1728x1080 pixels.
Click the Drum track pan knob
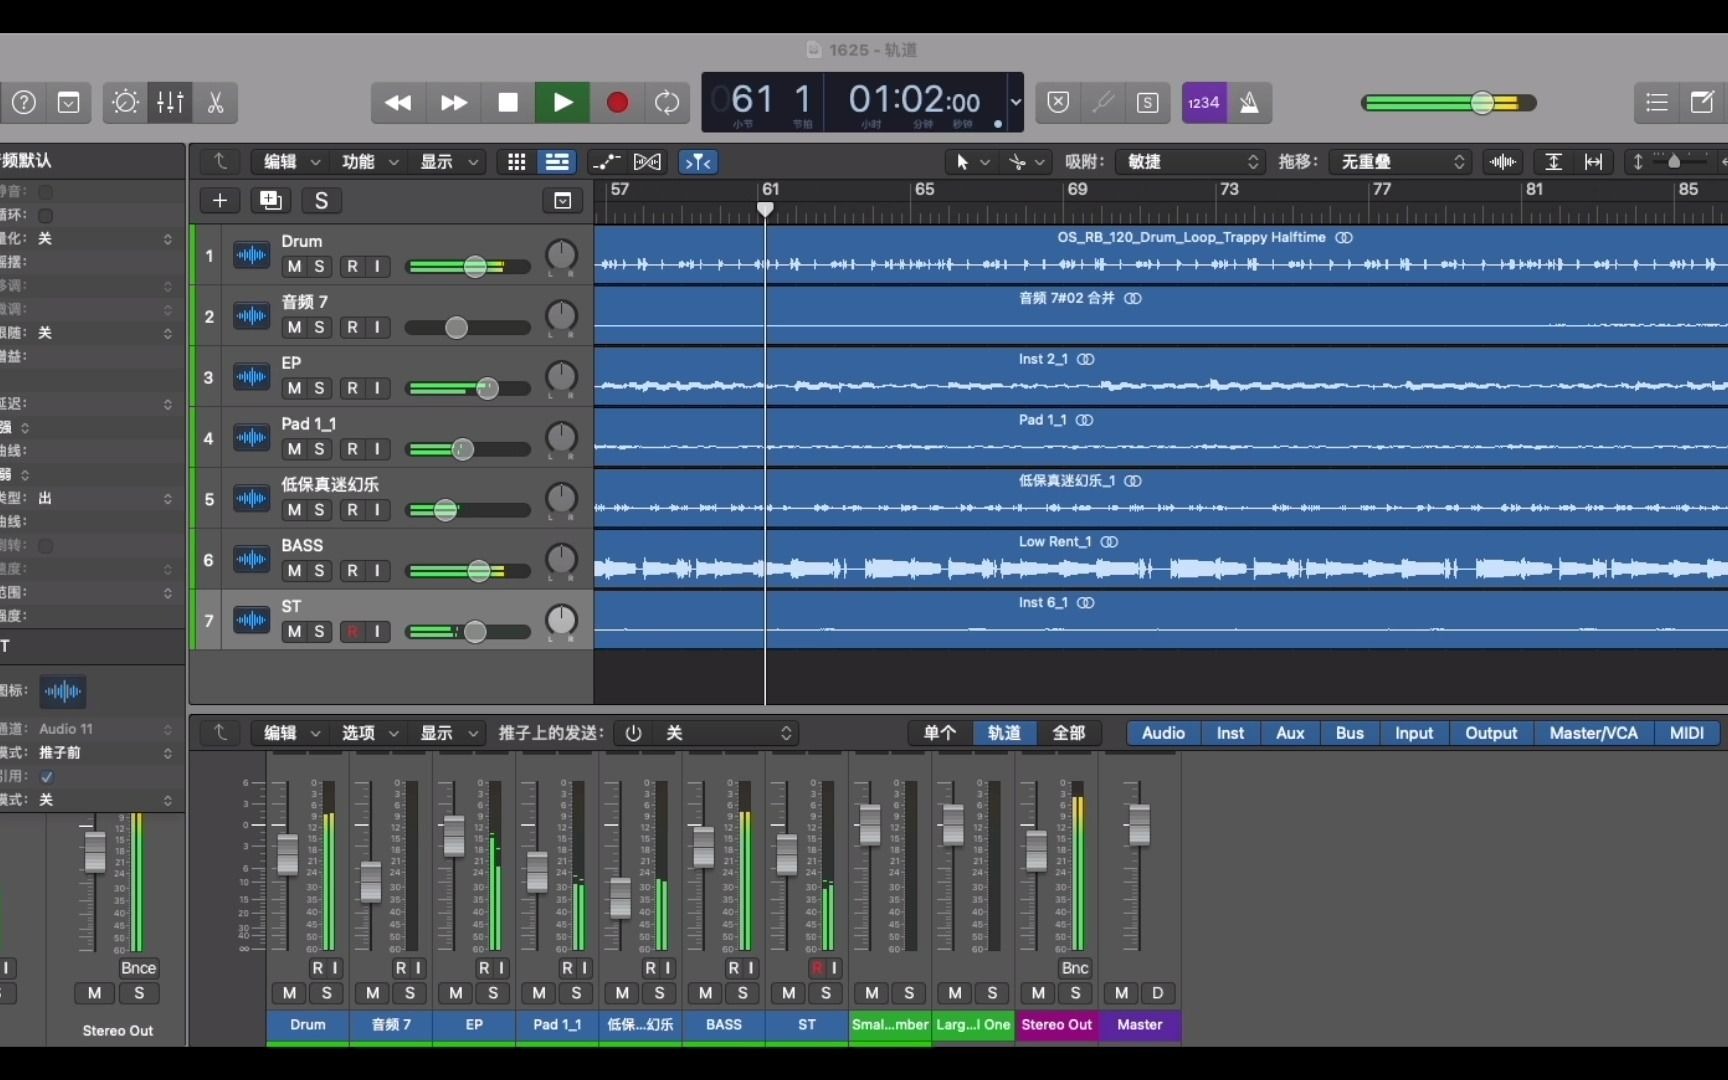tap(561, 256)
